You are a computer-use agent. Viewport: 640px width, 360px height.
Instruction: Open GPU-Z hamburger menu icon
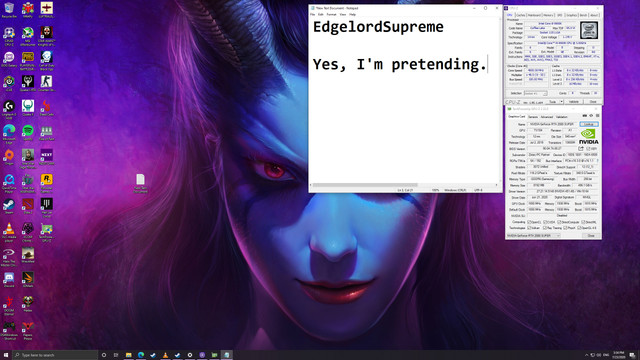point(598,116)
